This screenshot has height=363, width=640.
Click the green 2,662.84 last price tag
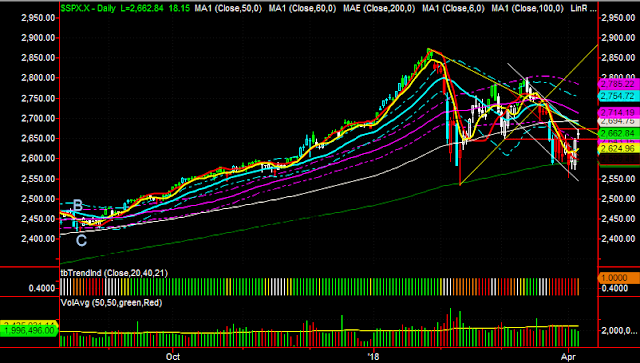click(618, 134)
